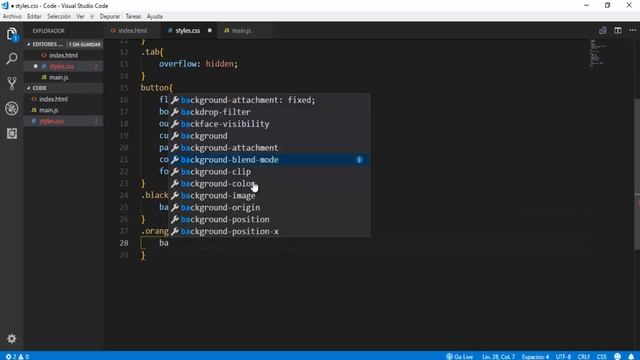The height and width of the screenshot is (360, 640).
Task: Select background-clip suggestion
Action: 270,171
